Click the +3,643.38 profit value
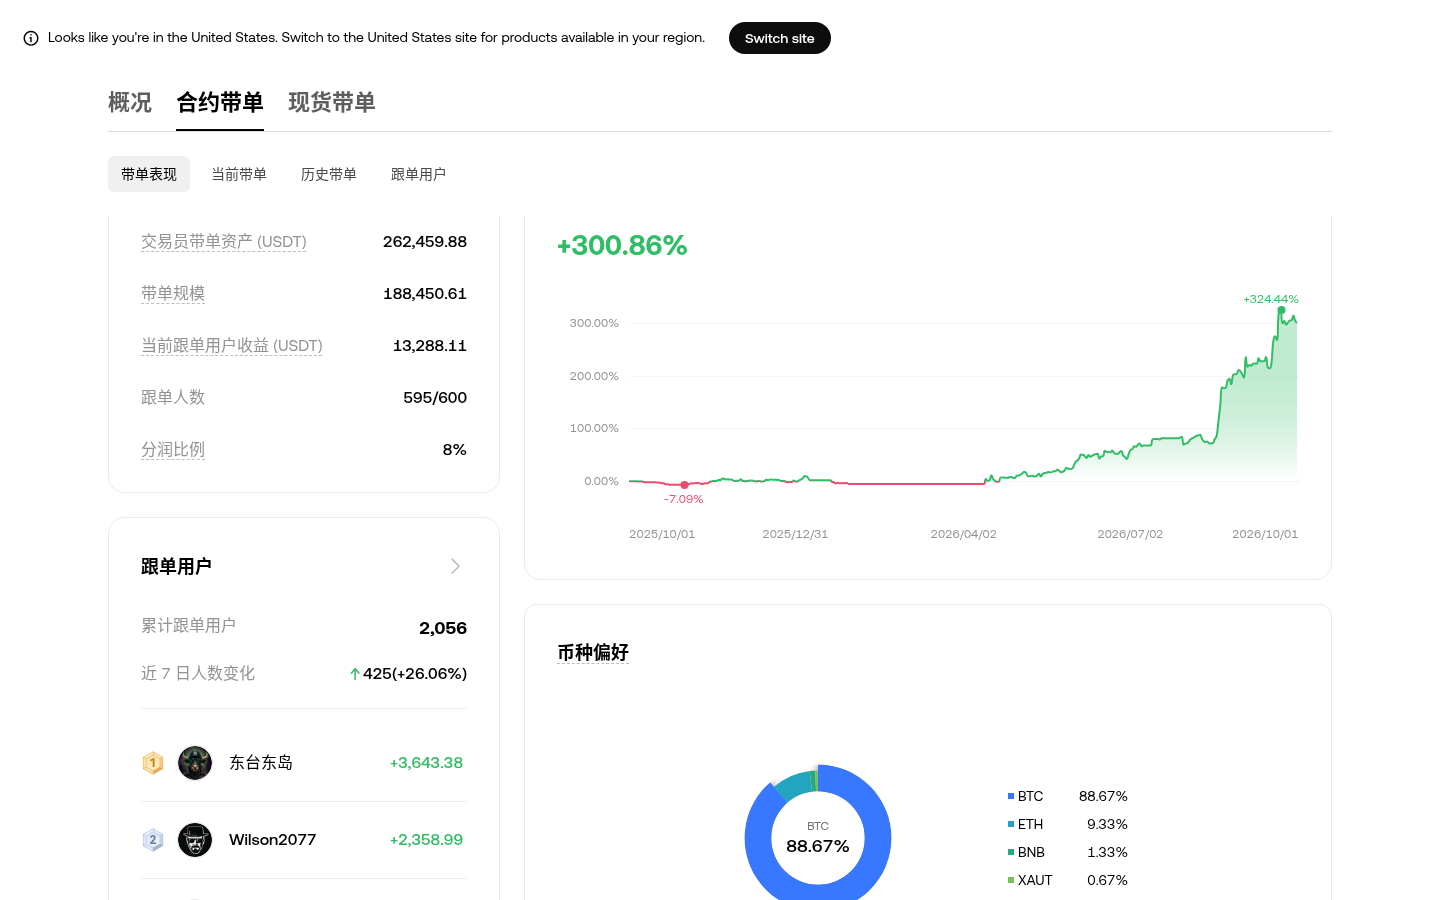Viewport: 1440px width, 900px height. point(426,763)
